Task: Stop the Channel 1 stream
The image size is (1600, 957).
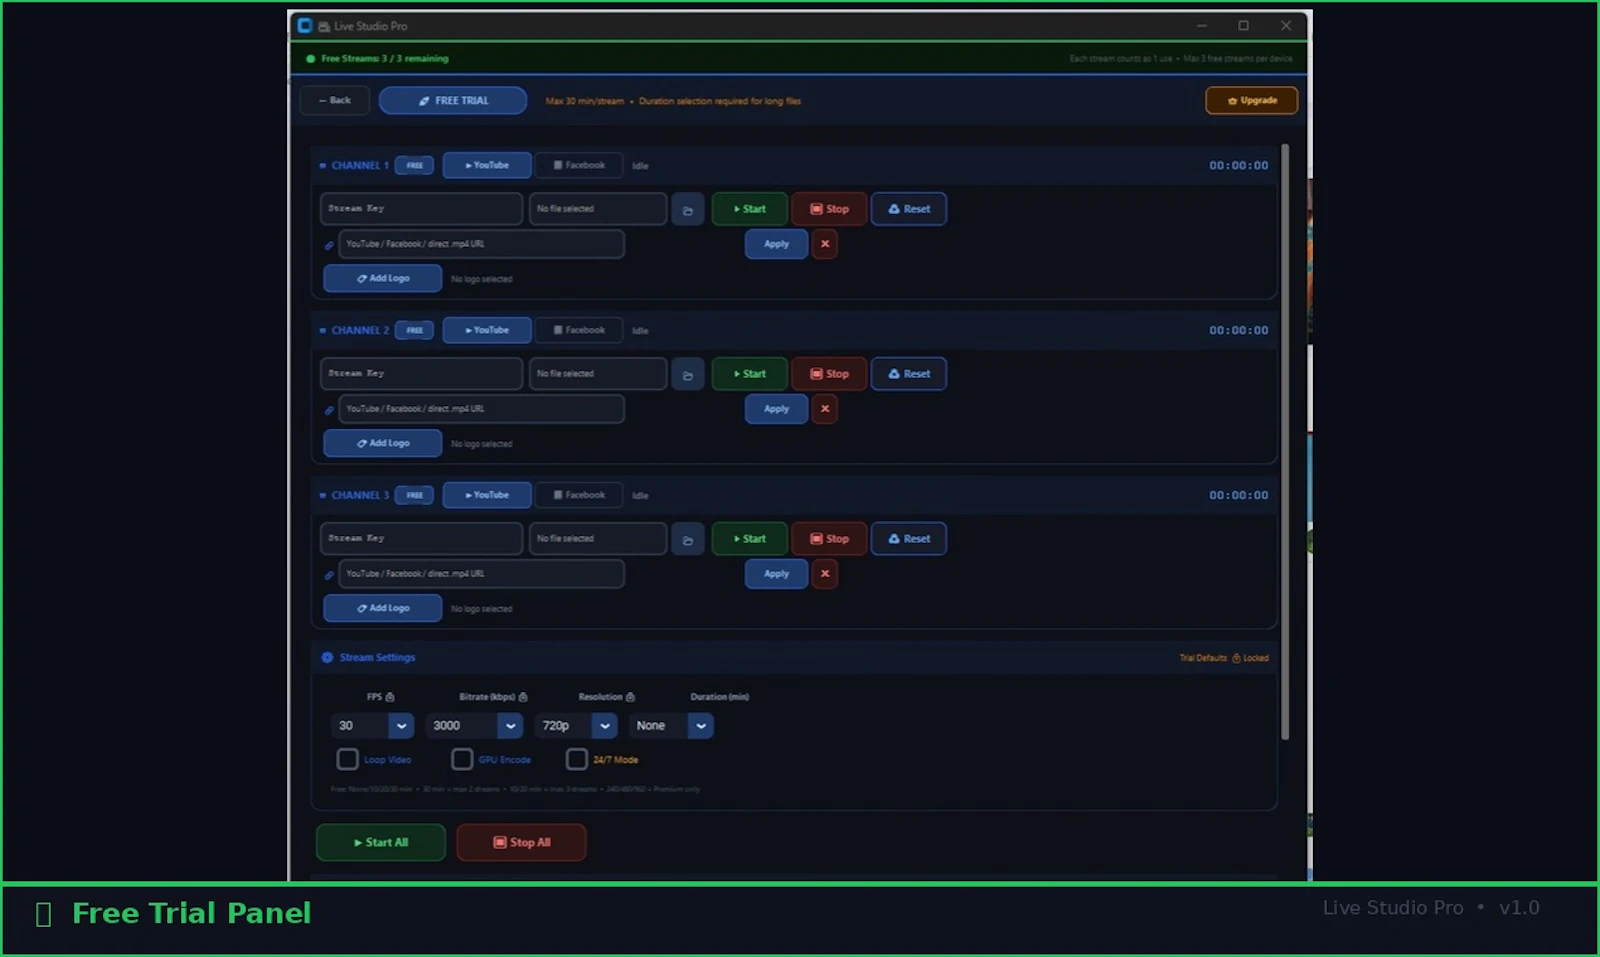Action: pos(829,209)
